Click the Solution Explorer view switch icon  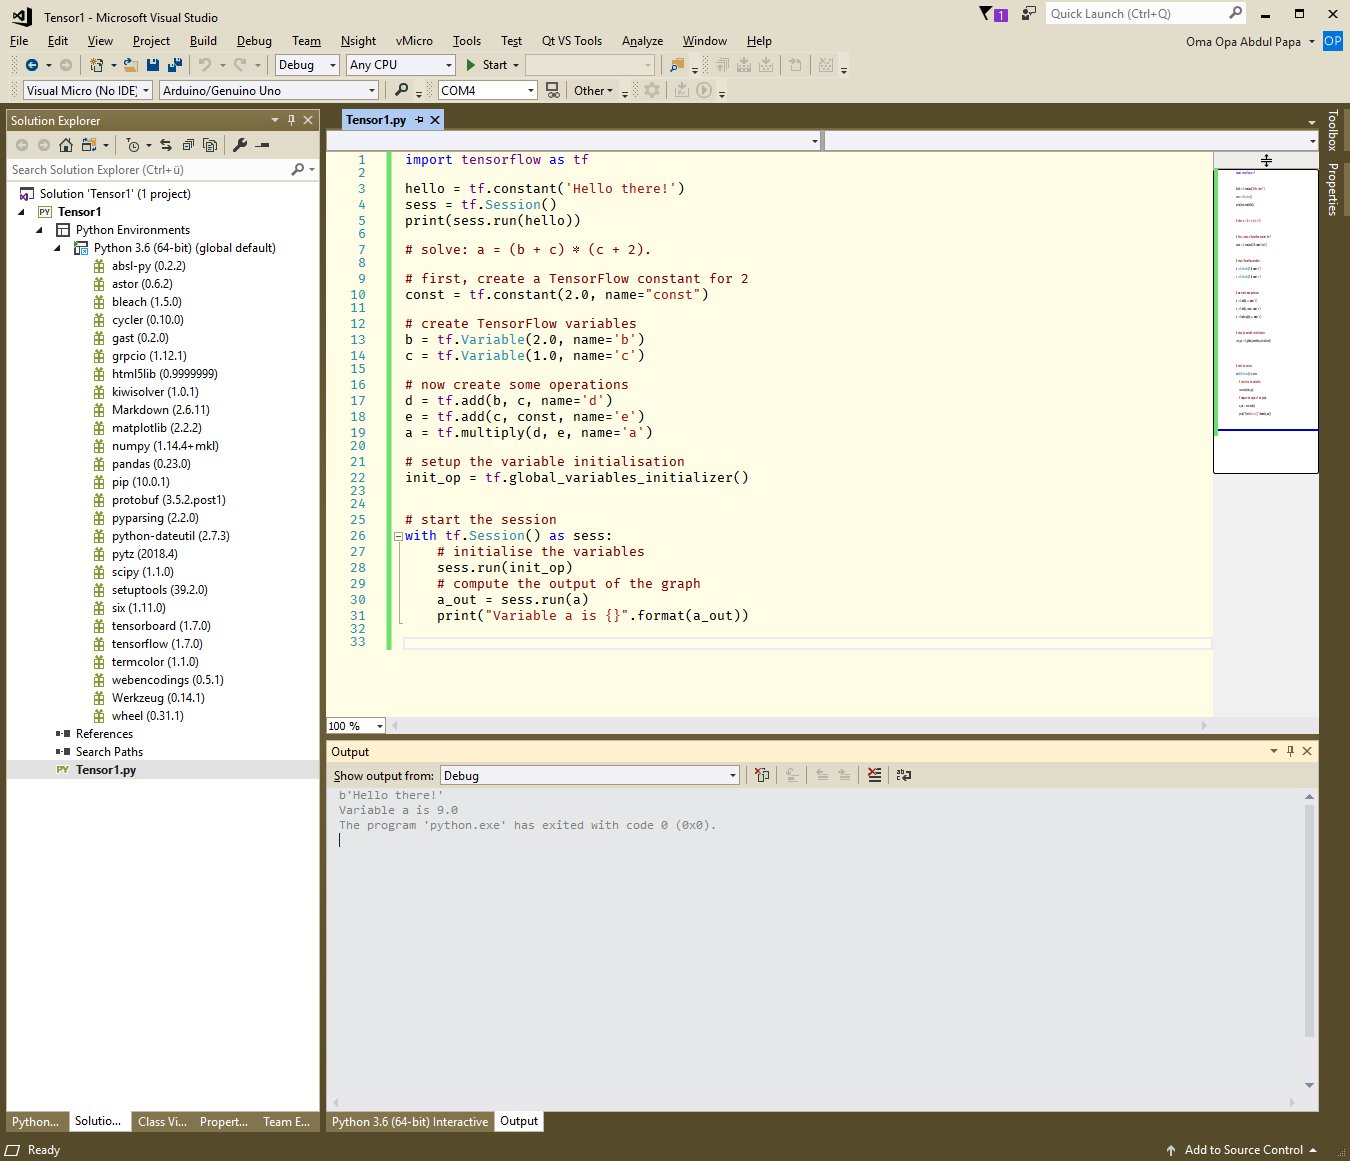coord(89,145)
